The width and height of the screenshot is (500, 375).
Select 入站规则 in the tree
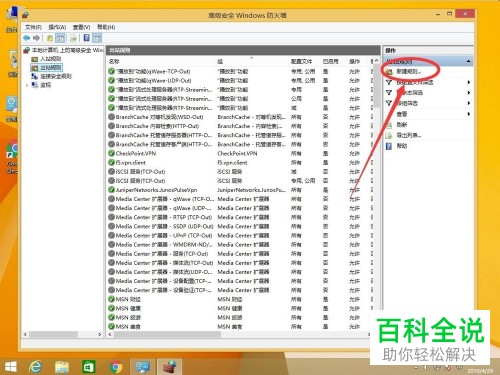pos(51,59)
